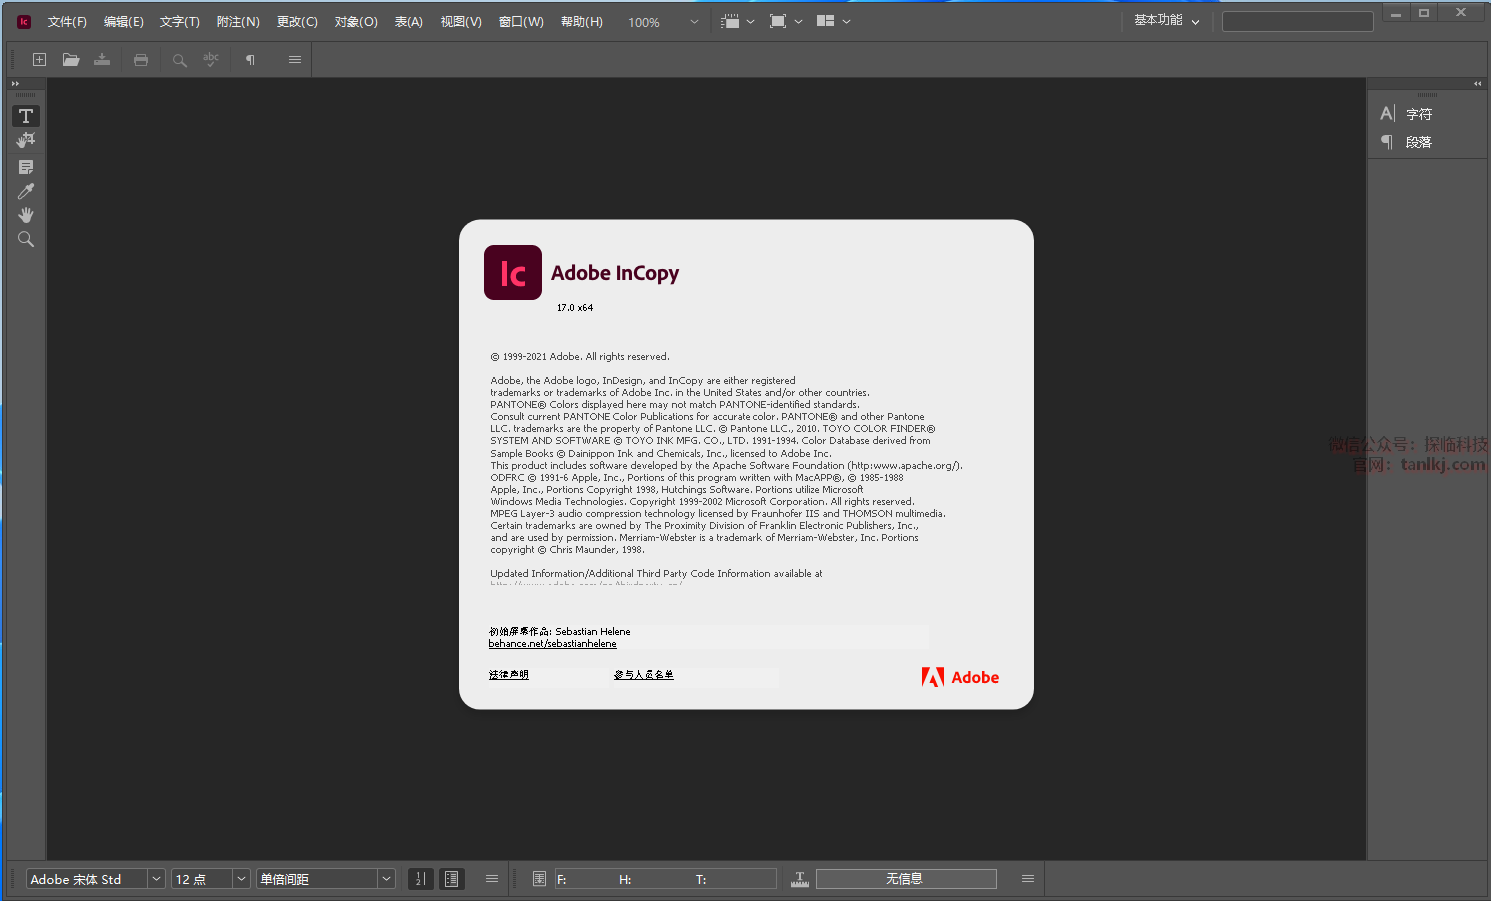Select the Position tool
Viewport: 1491px width, 901px height.
[26, 141]
